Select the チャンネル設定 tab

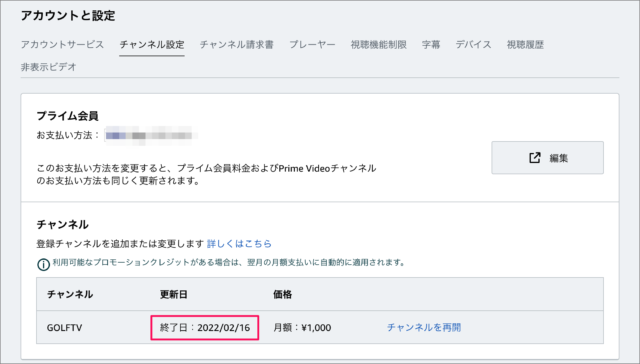click(152, 44)
